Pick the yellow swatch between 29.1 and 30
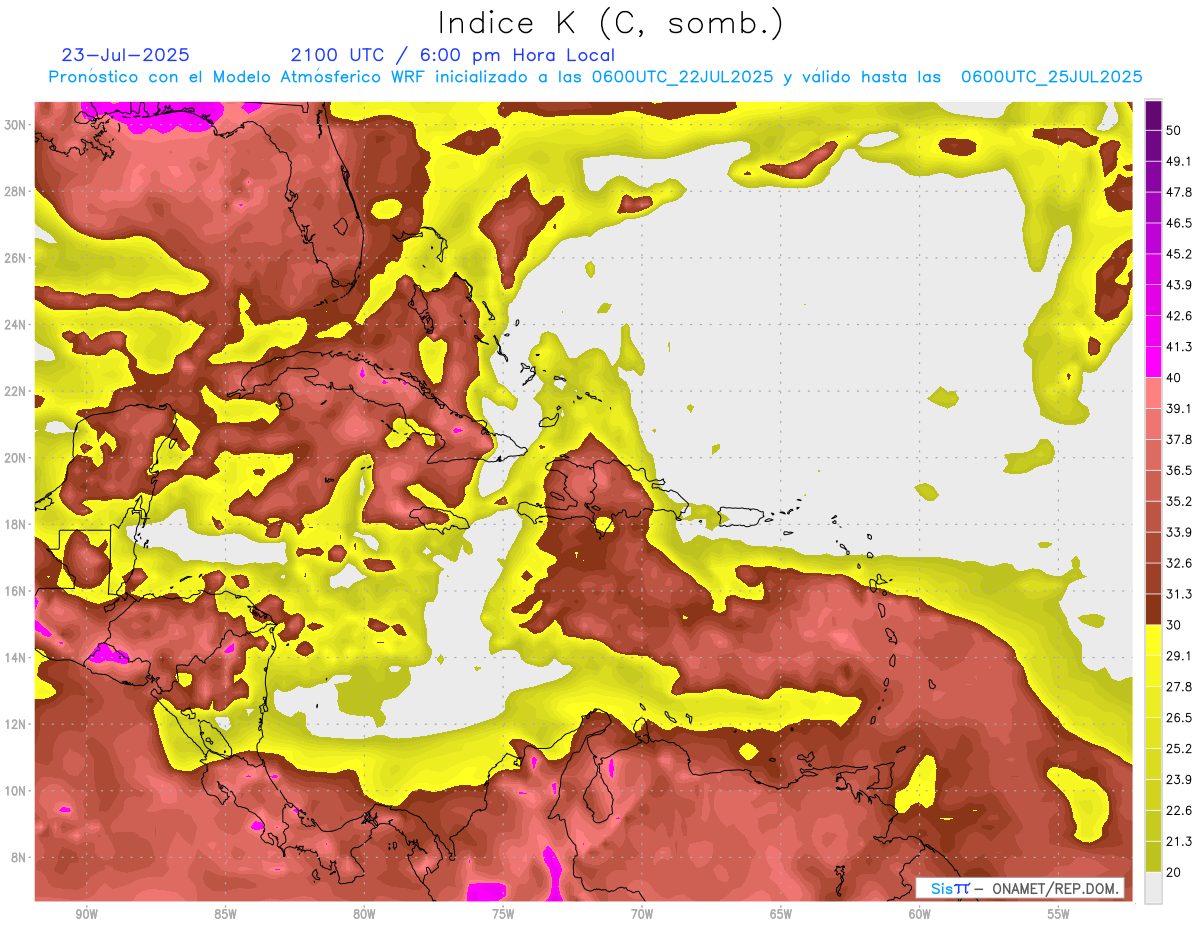This screenshot has height=927, width=1200. [x=1153, y=640]
